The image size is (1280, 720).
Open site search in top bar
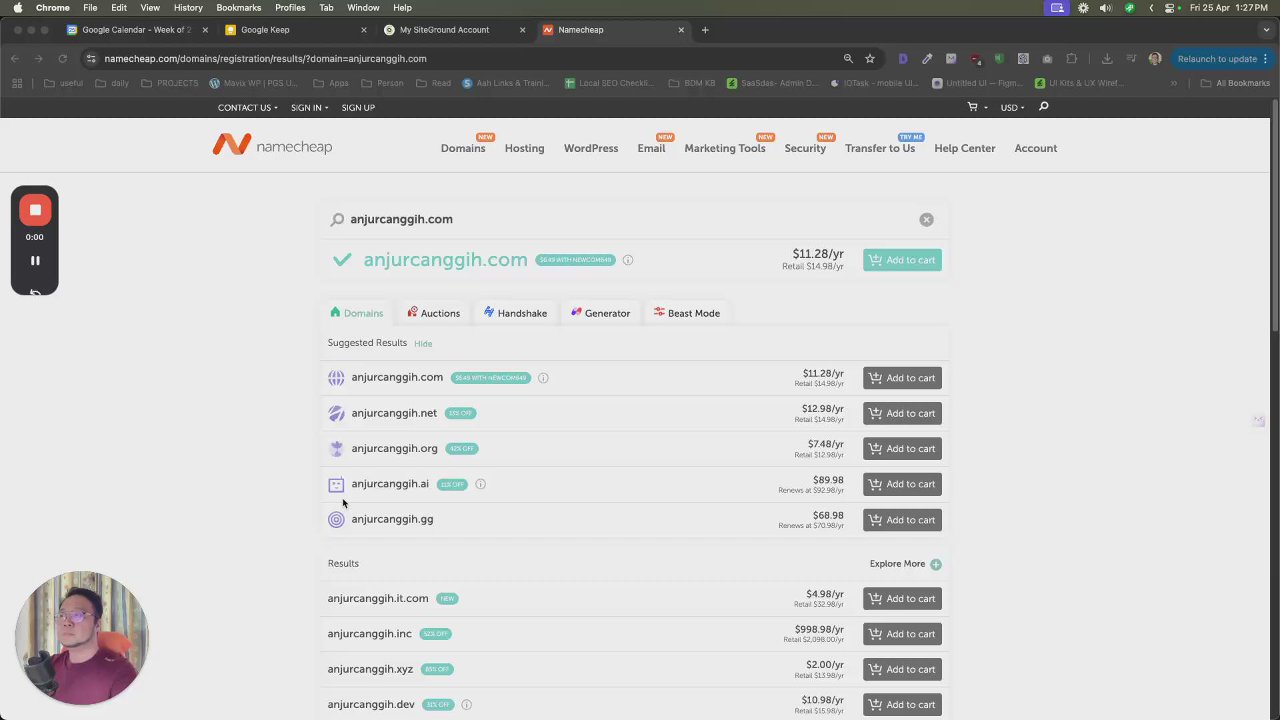click(1043, 107)
